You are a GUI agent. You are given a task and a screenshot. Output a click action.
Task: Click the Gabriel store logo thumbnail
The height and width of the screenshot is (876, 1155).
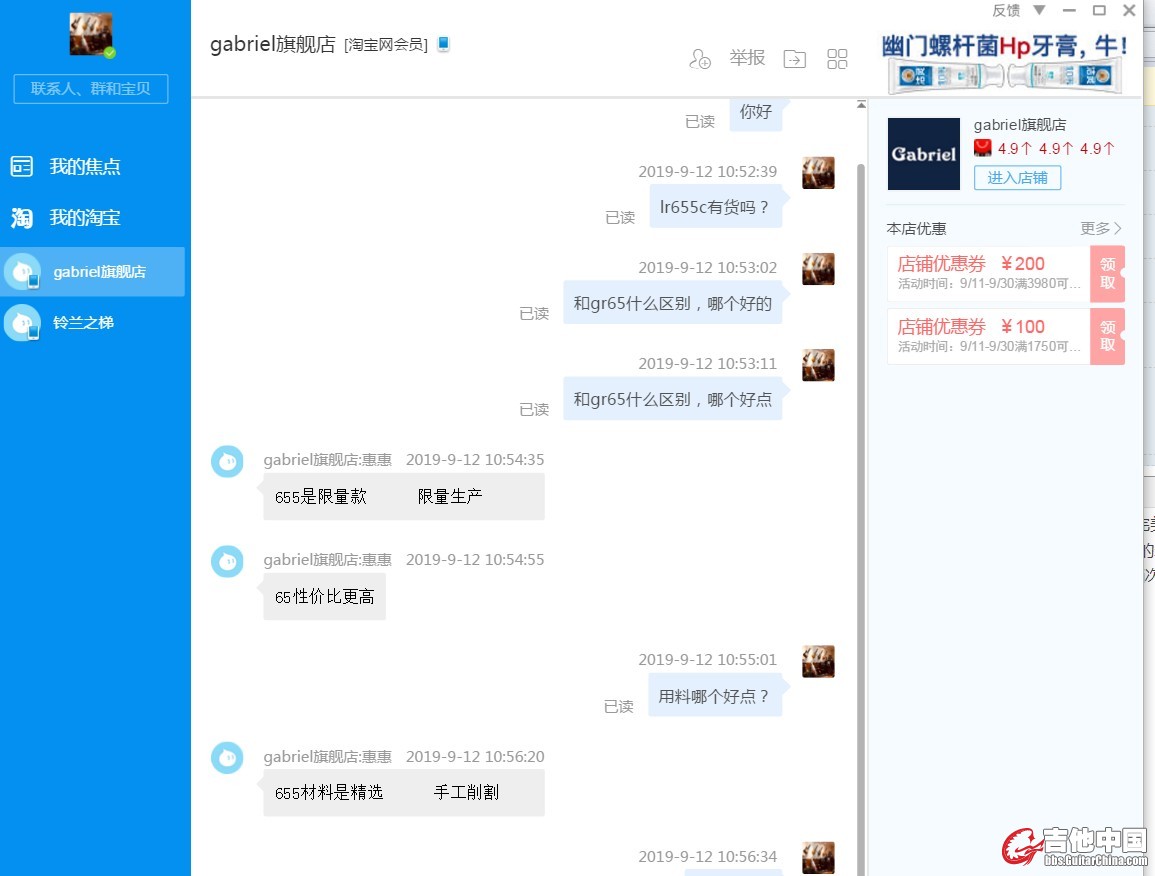923,154
